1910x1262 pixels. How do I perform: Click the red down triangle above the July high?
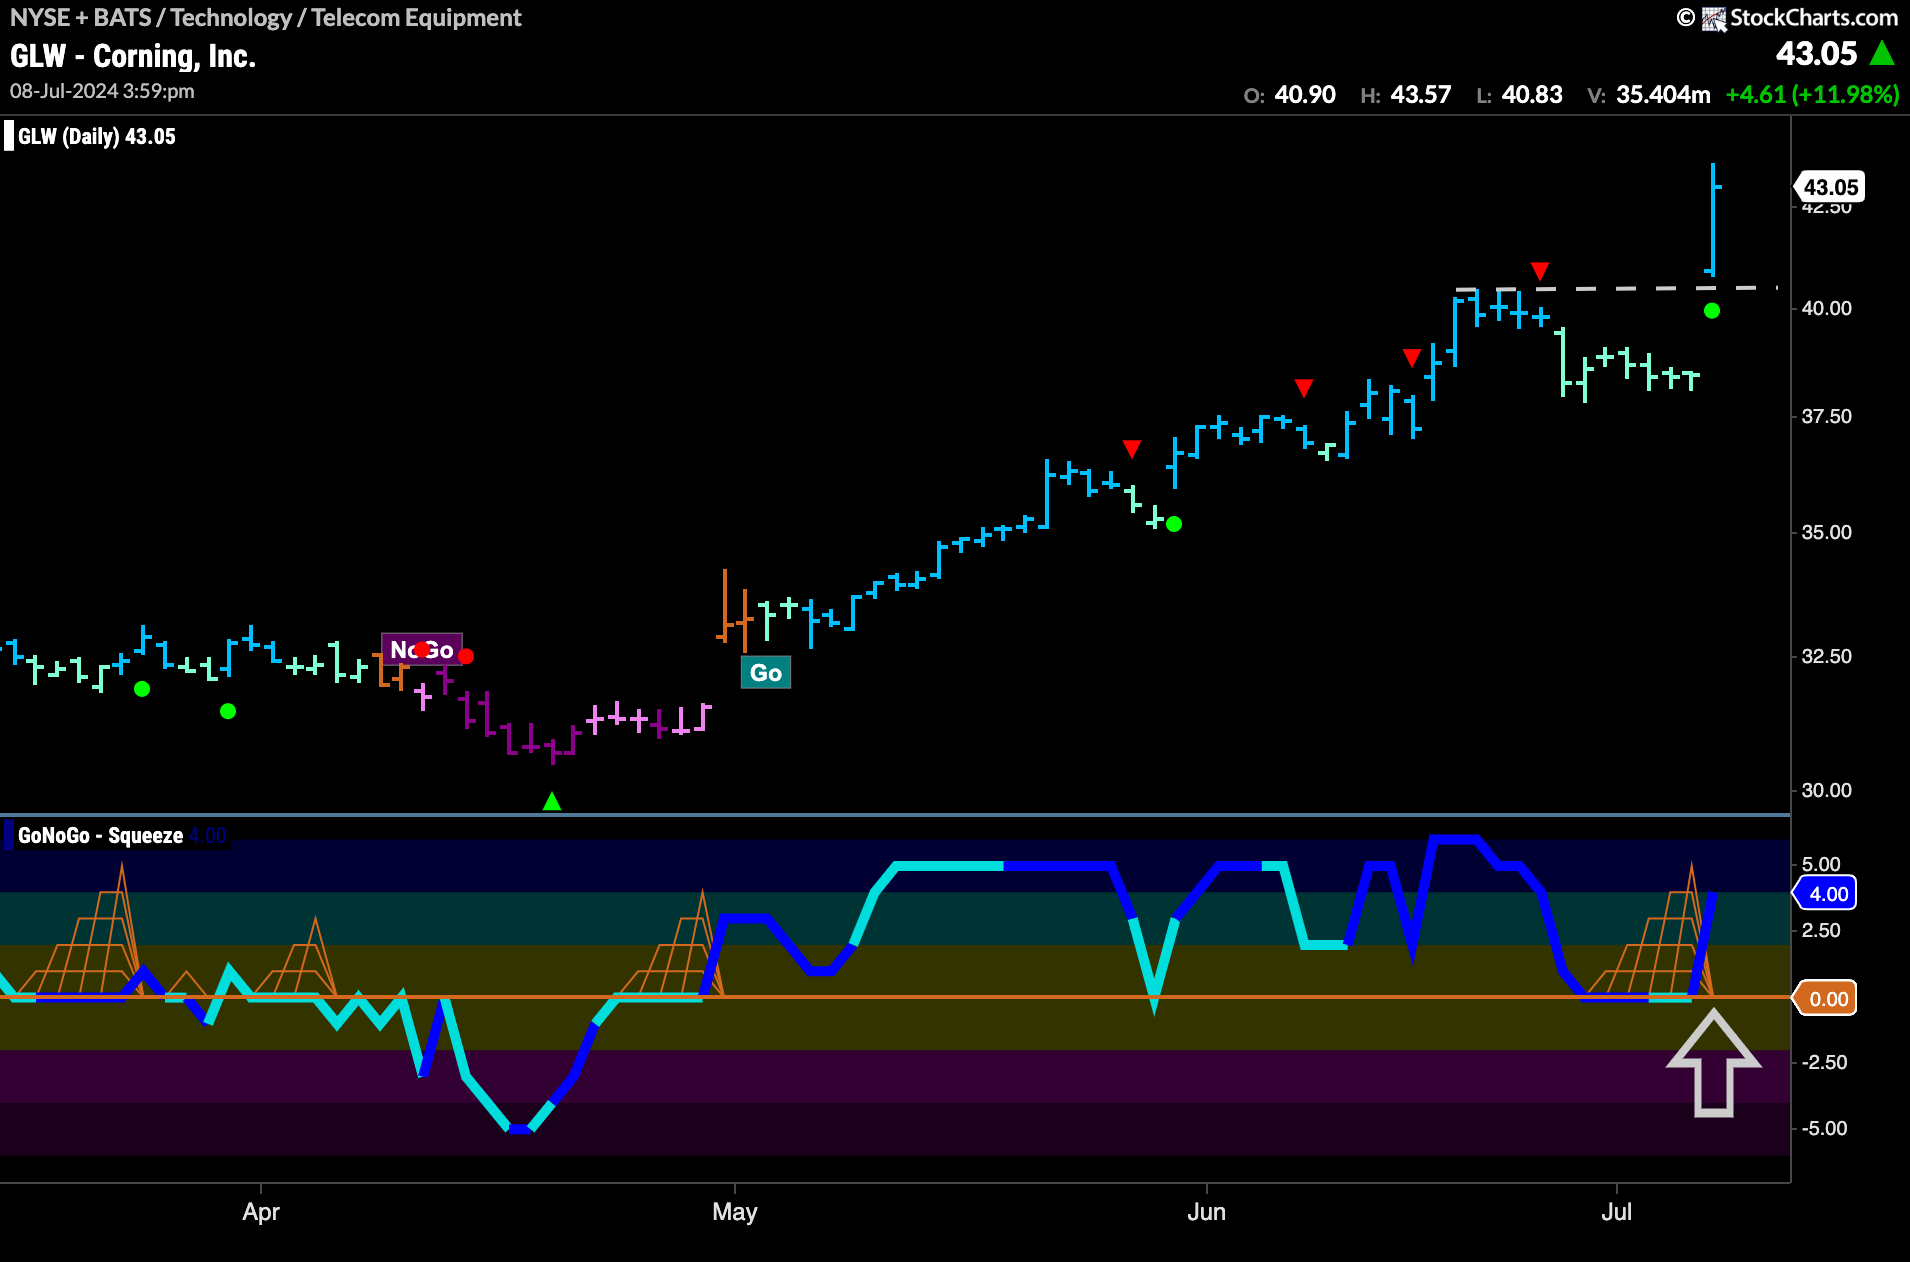(x=1540, y=271)
